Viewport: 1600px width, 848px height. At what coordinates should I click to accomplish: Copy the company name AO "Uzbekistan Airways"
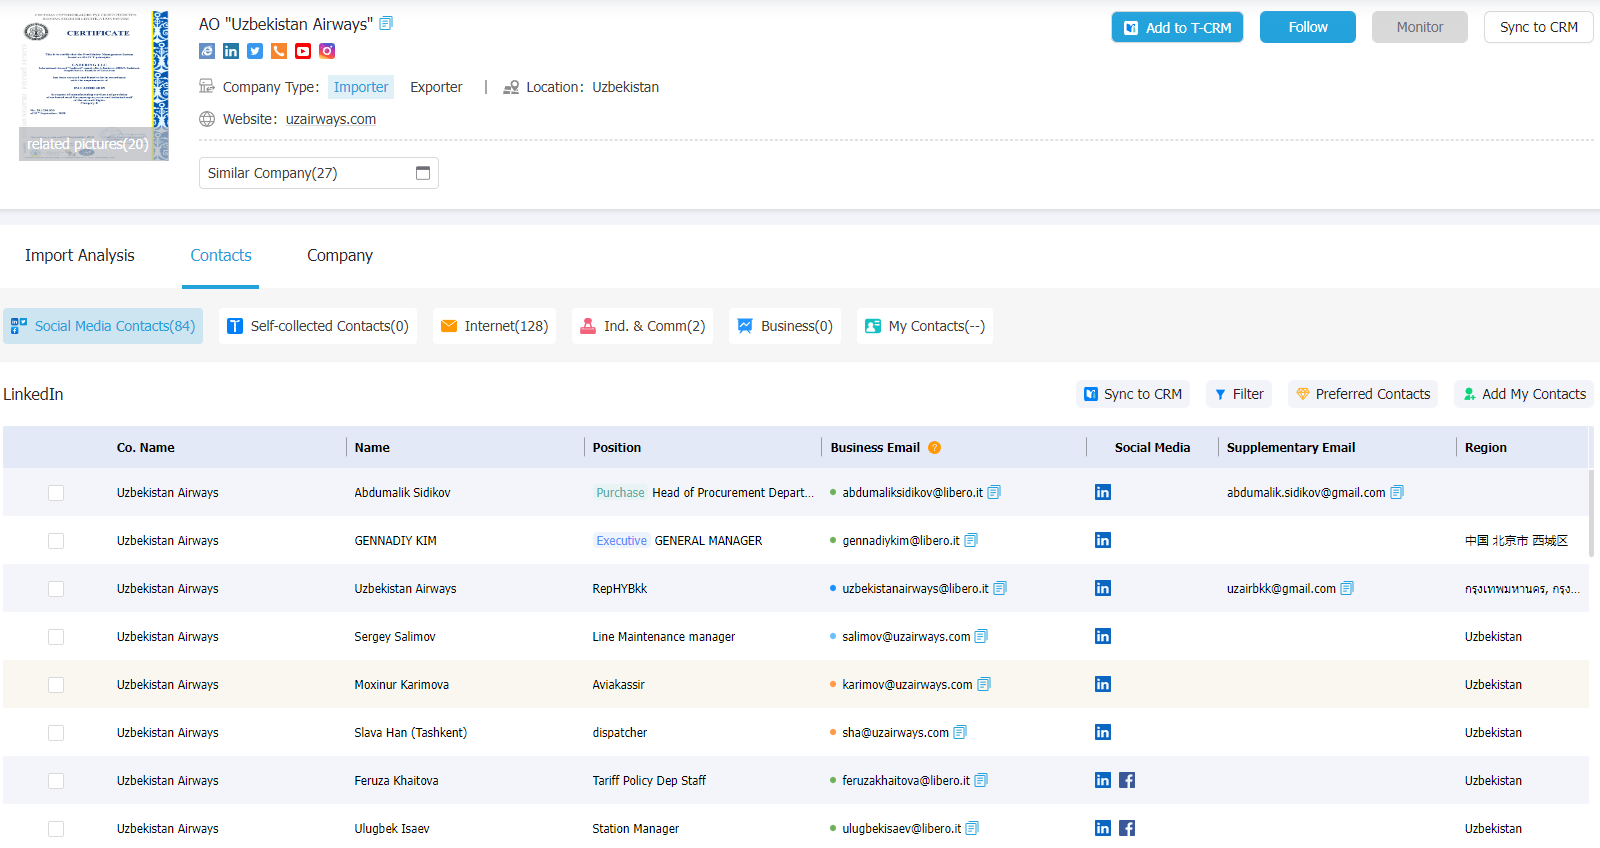coord(386,23)
